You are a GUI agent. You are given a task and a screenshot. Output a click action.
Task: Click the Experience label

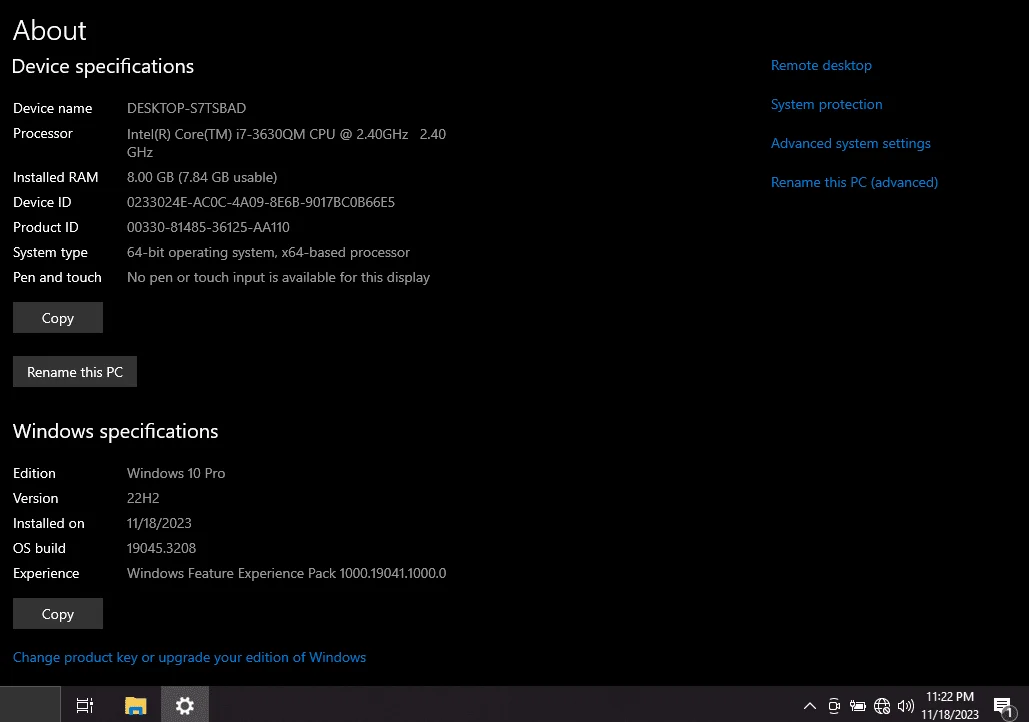46,574
